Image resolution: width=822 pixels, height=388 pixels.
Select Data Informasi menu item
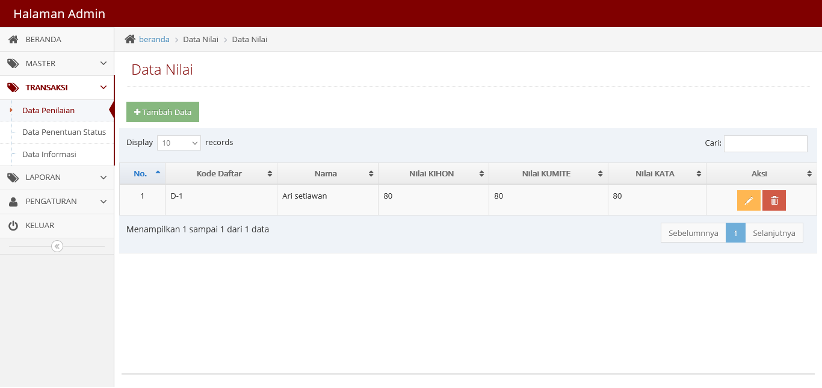point(49,155)
